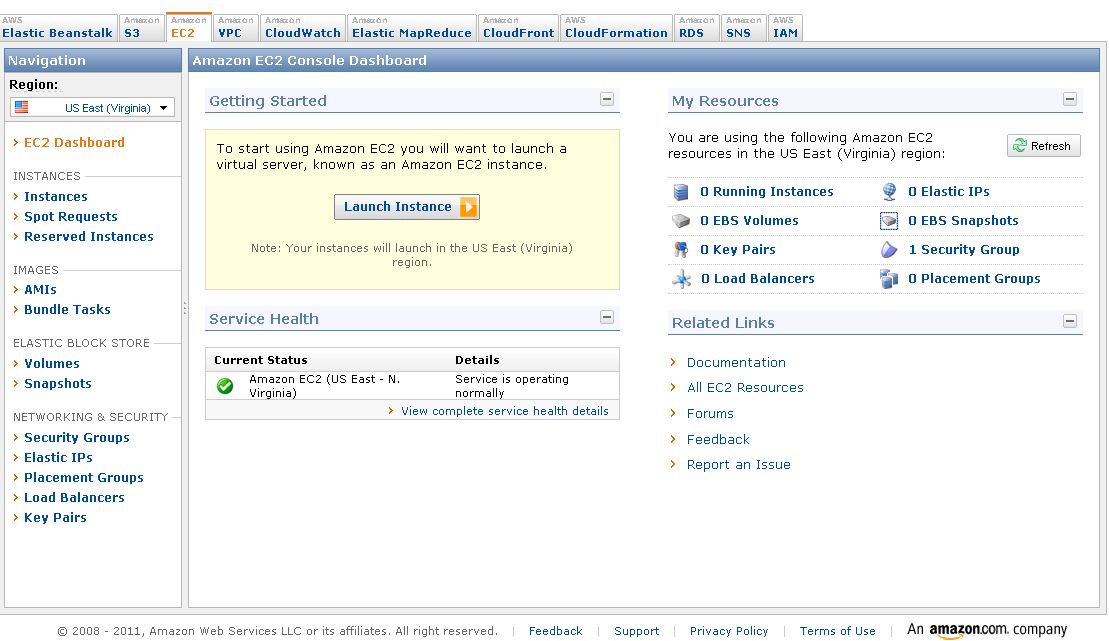Image resolution: width=1109 pixels, height=641 pixels.
Task: Click the 0 Load Balancers link
Action: (x=757, y=279)
